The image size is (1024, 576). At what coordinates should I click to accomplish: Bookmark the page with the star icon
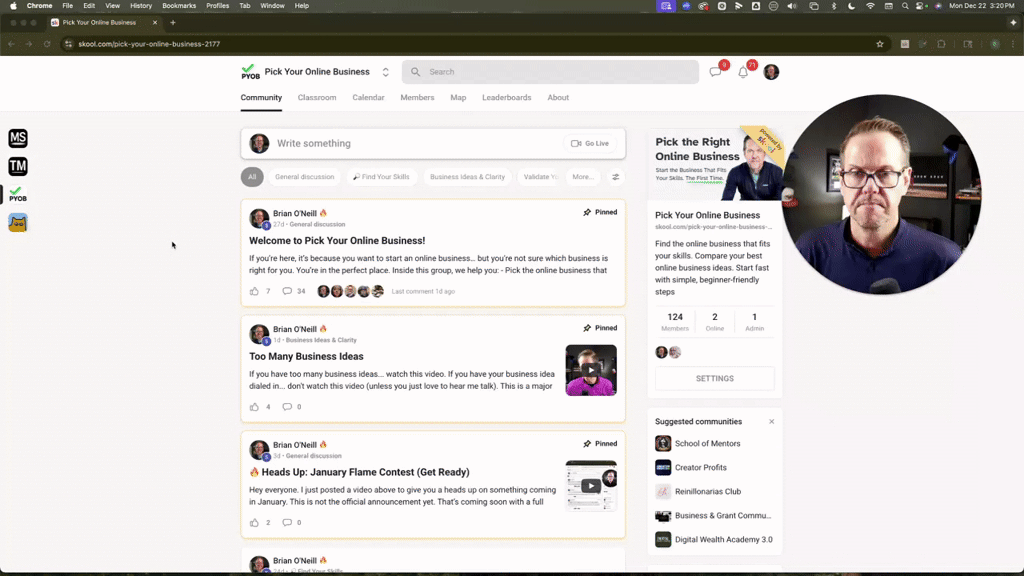879,44
